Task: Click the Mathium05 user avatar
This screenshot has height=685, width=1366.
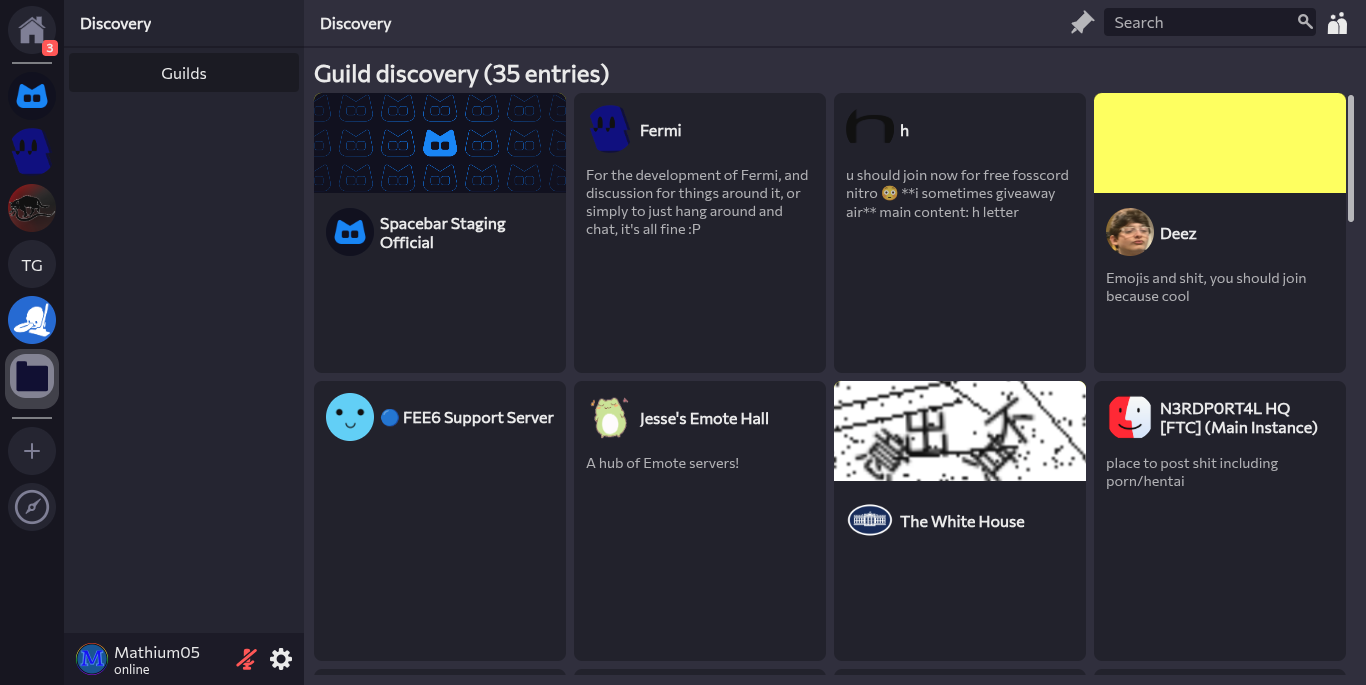Action: click(x=92, y=659)
